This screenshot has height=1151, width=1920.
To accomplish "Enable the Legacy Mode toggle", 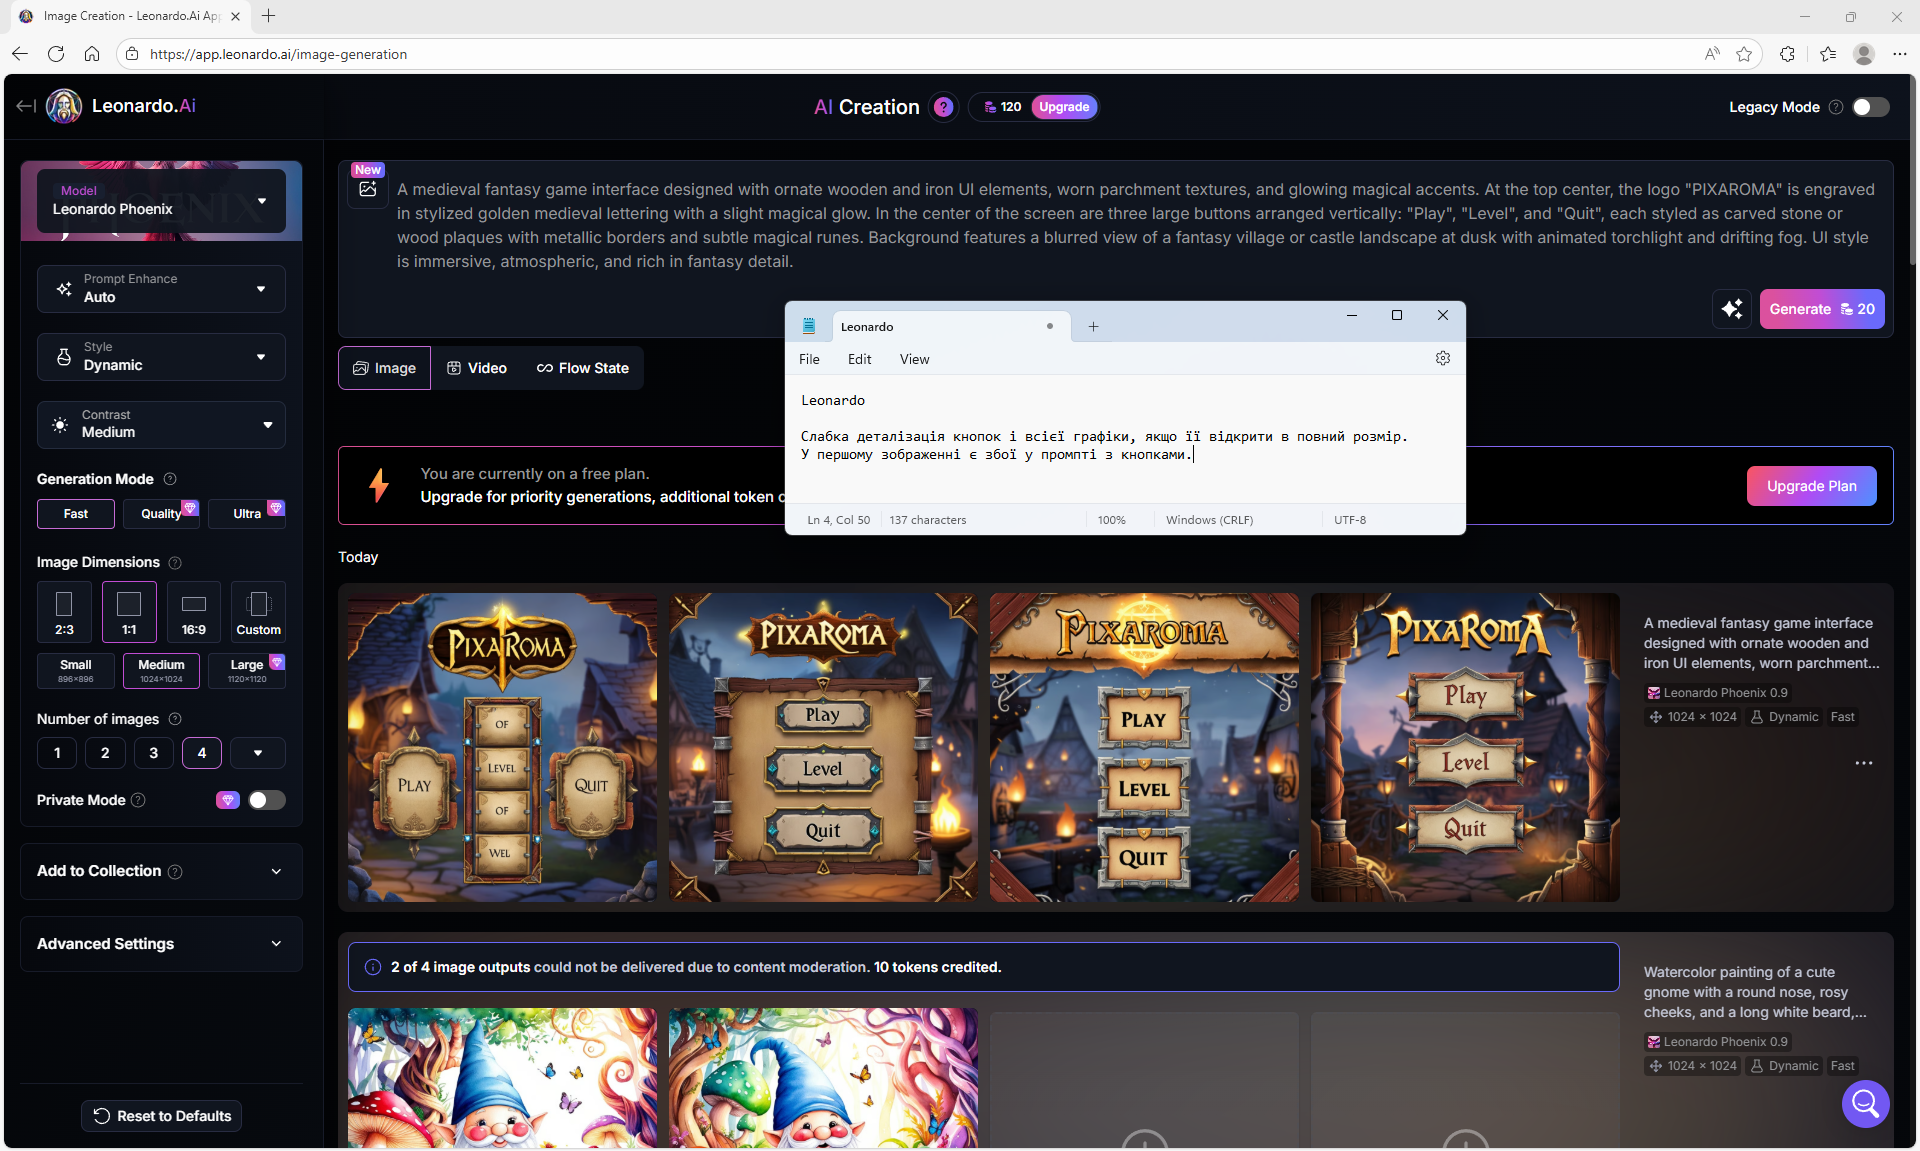I will click(1870, 107).
